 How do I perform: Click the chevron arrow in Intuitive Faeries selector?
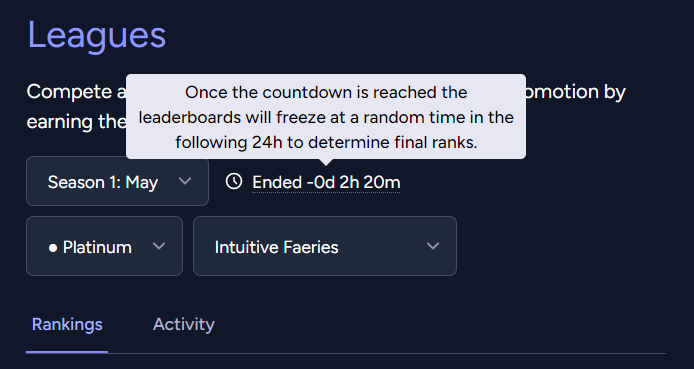click(x=433, y=246)
